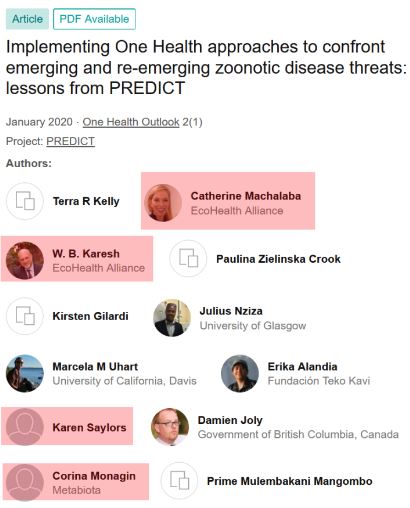Open author name Catherine Machalaba
The image size is (410, 508).
(246, 196)
